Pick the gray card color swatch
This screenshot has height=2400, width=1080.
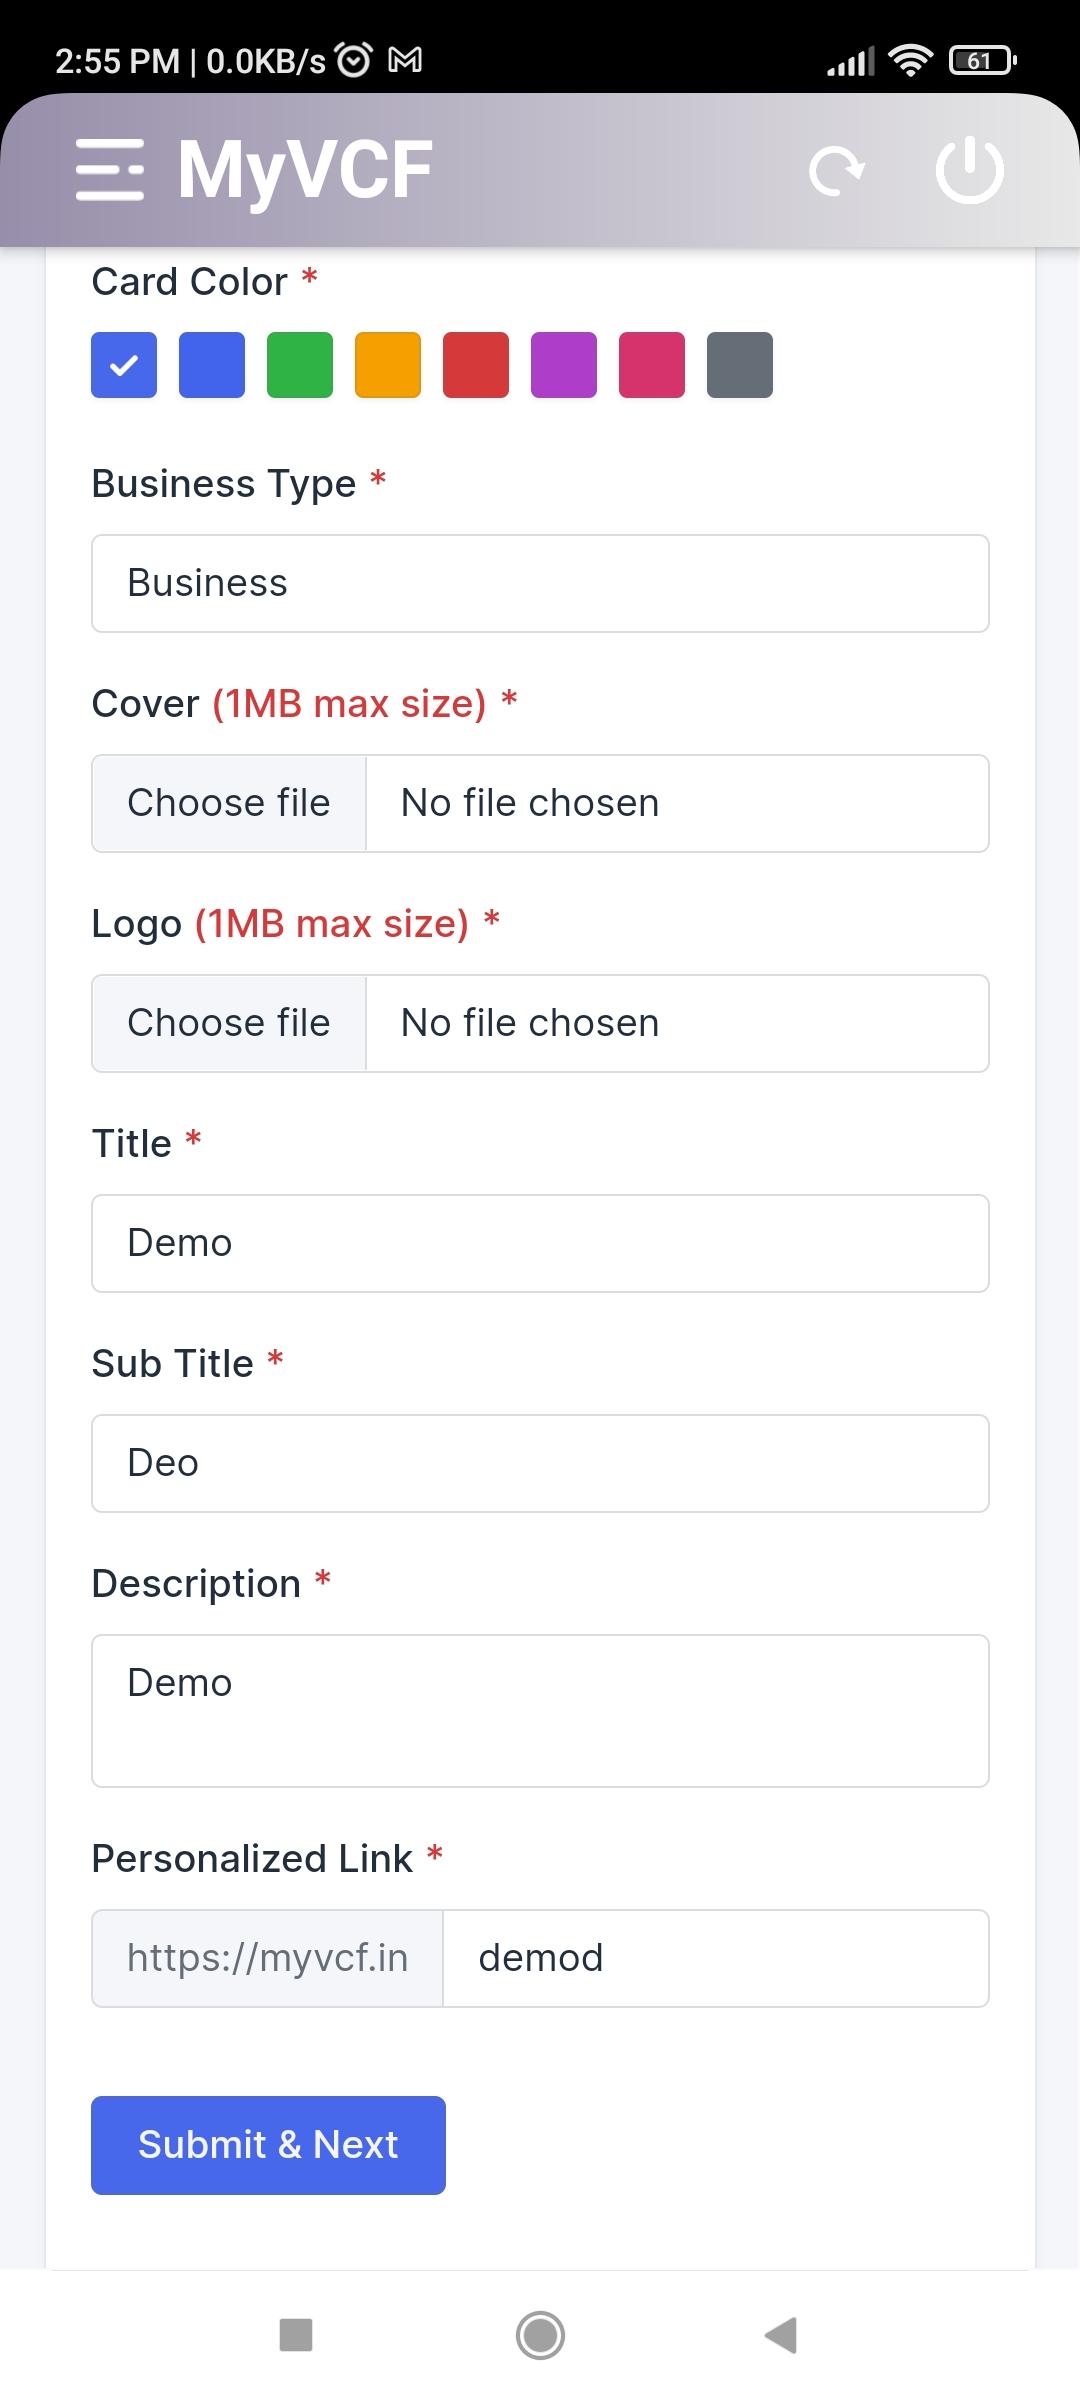coord(740,365)
